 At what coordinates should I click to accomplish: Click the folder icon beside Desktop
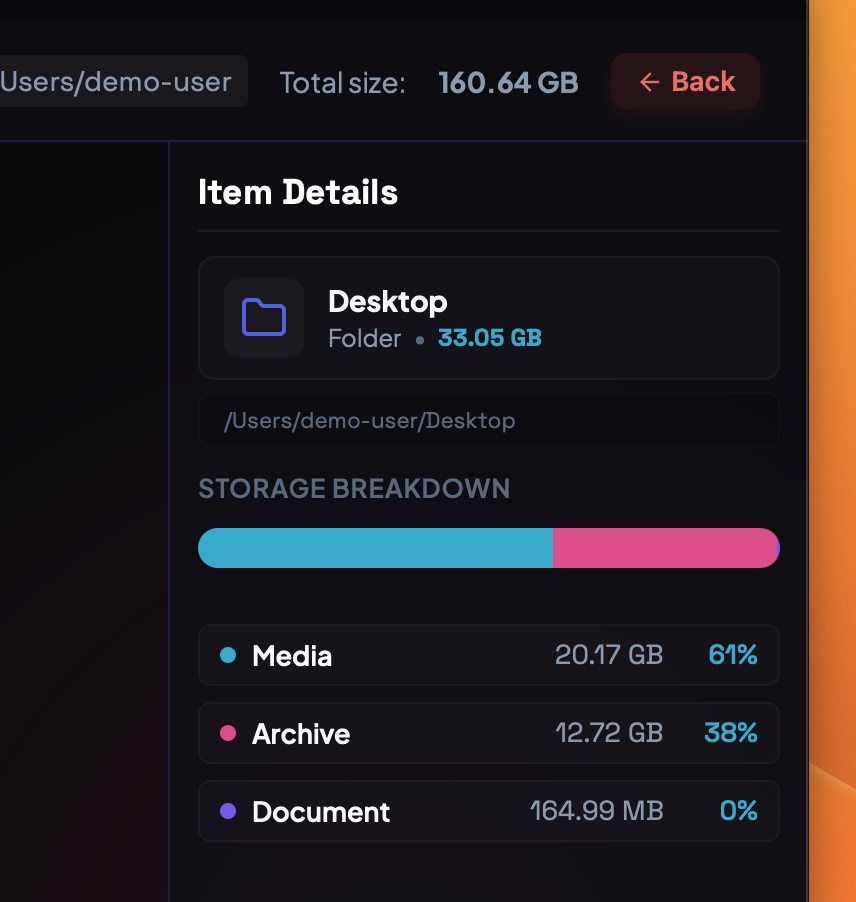264,318
